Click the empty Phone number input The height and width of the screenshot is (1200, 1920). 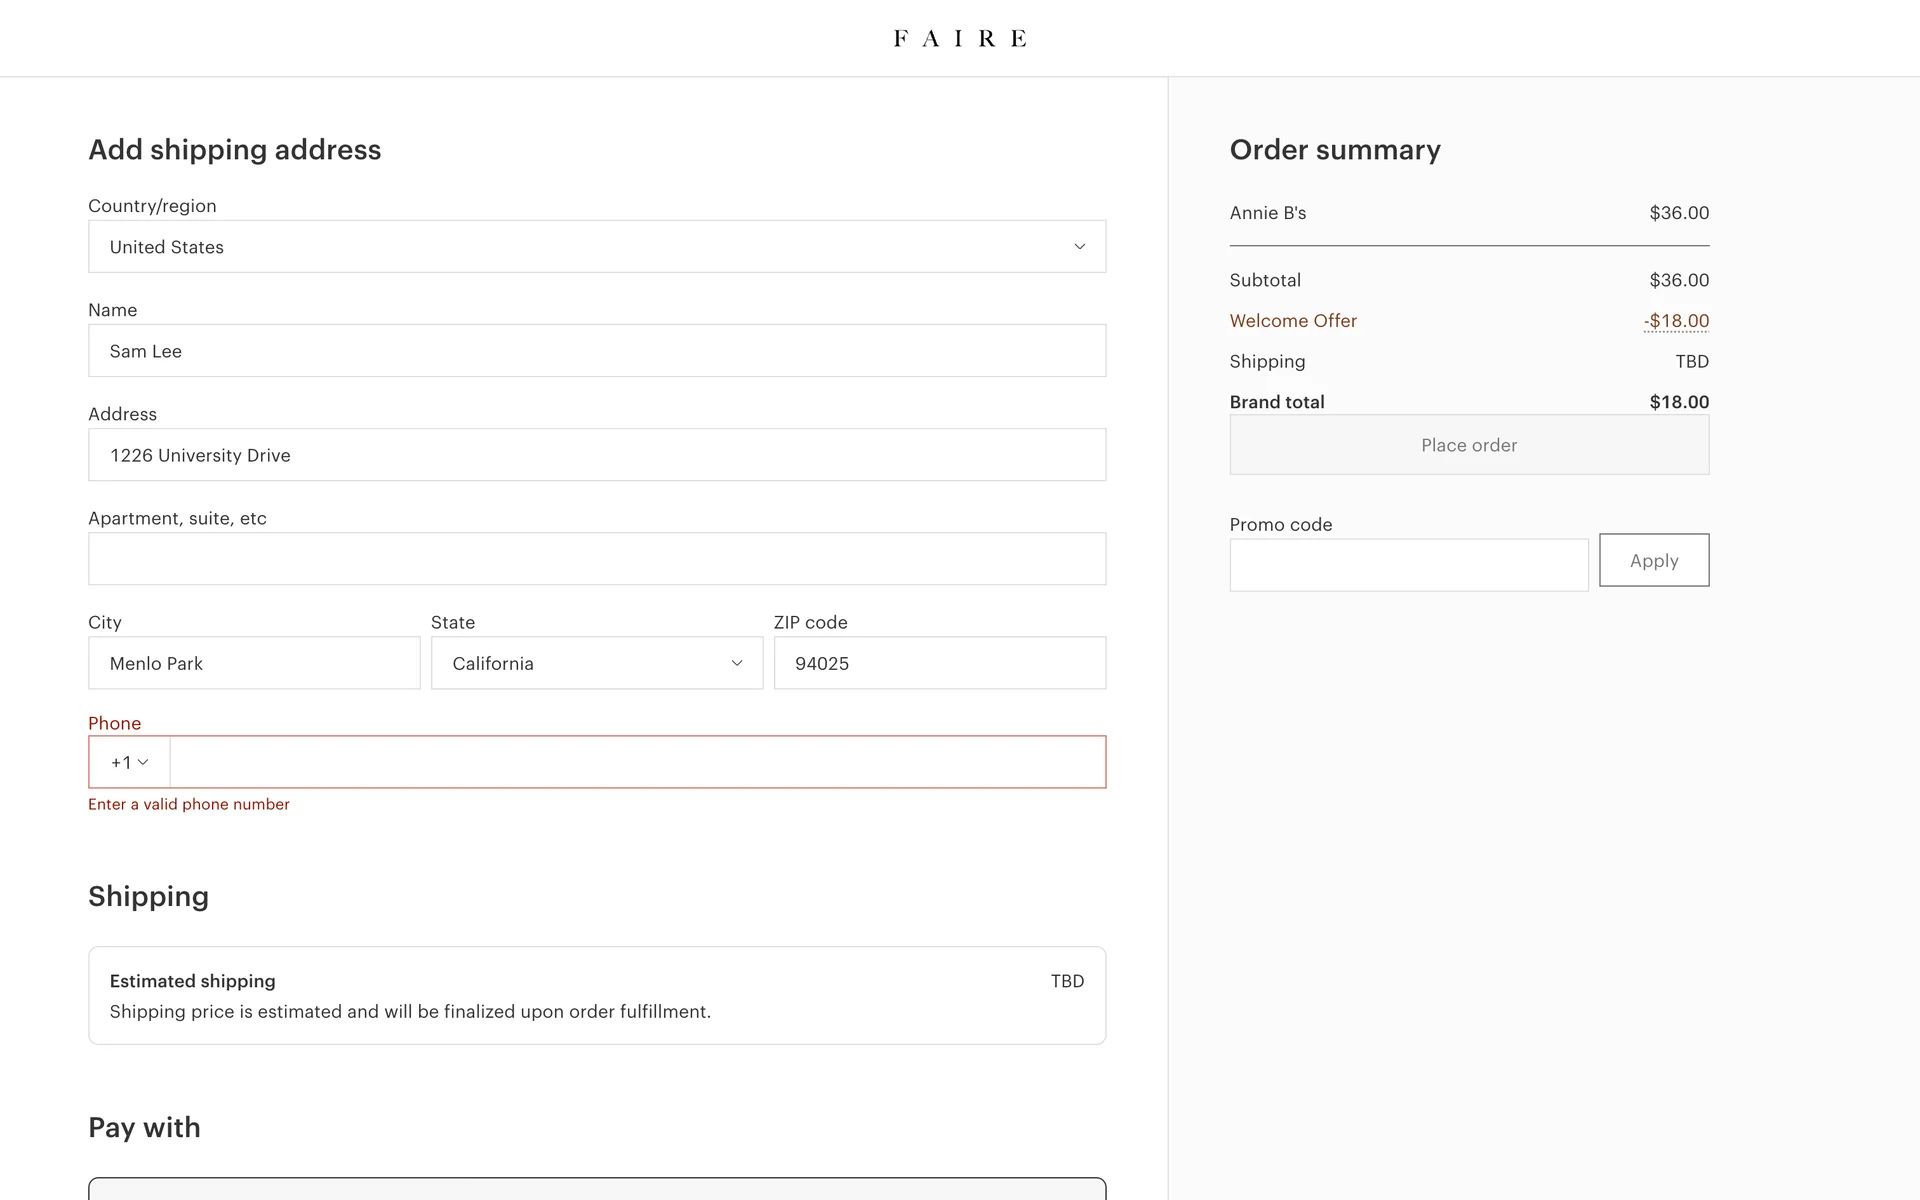[637, 762]
